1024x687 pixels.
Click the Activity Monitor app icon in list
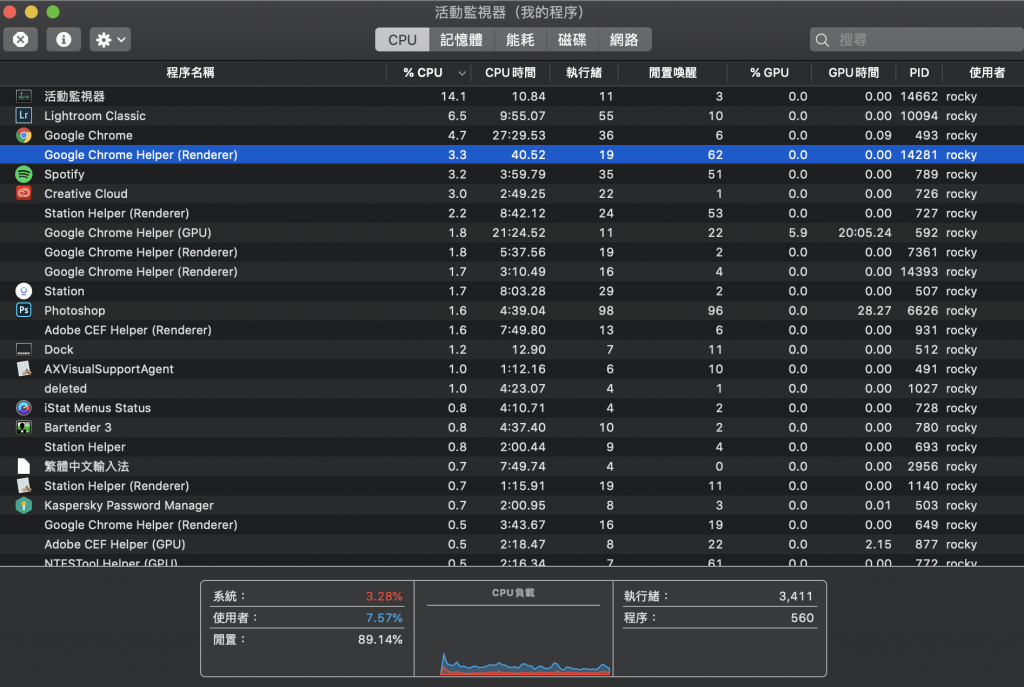click(24, 97)
